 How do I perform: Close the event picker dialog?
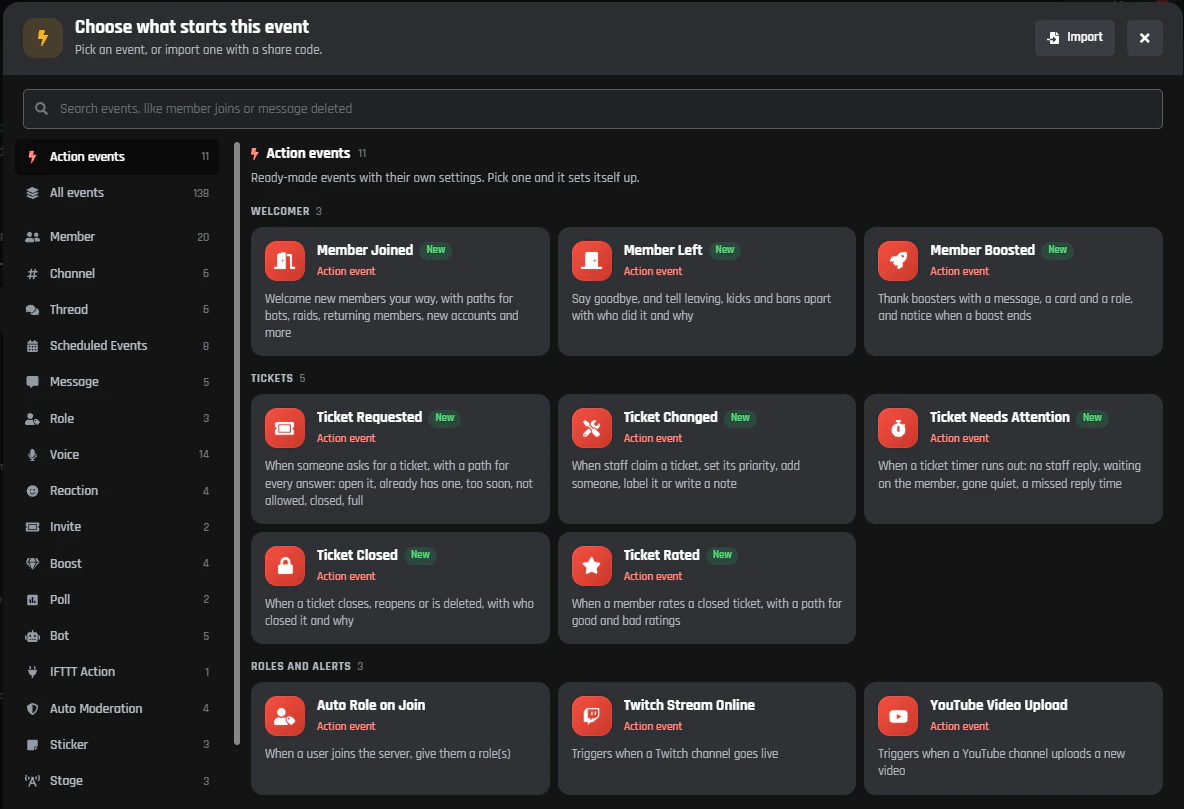[1145, 38]
